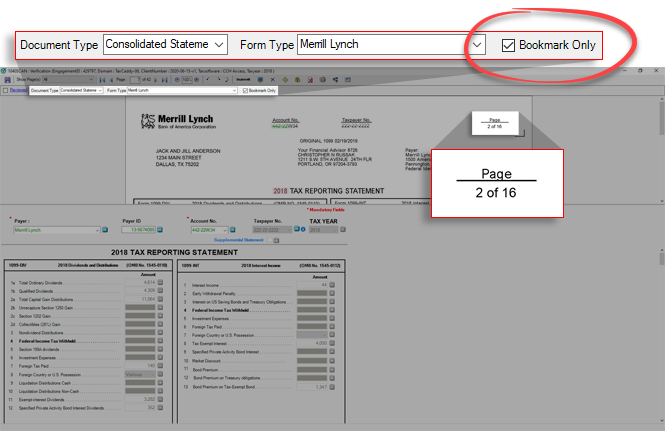
Task: Click the picture icon ending the toolbar
Action: coord(348,80)
